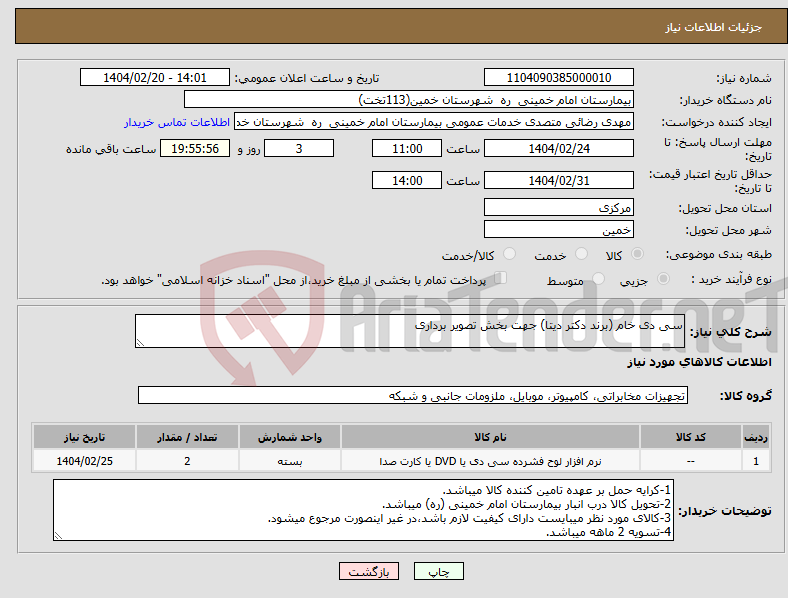Click the اطلاعات کالاهای مورد نیاز heading

click(x=699, y=362)
